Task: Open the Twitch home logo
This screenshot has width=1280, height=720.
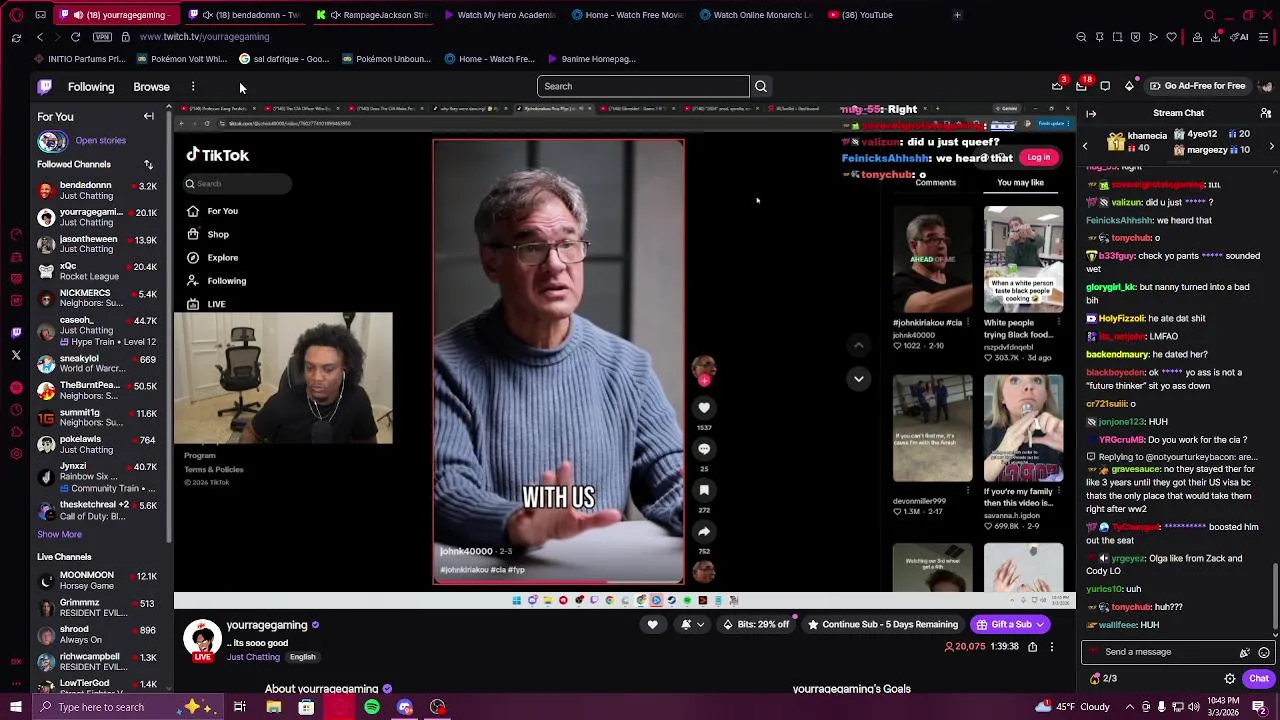Action: 45,87
